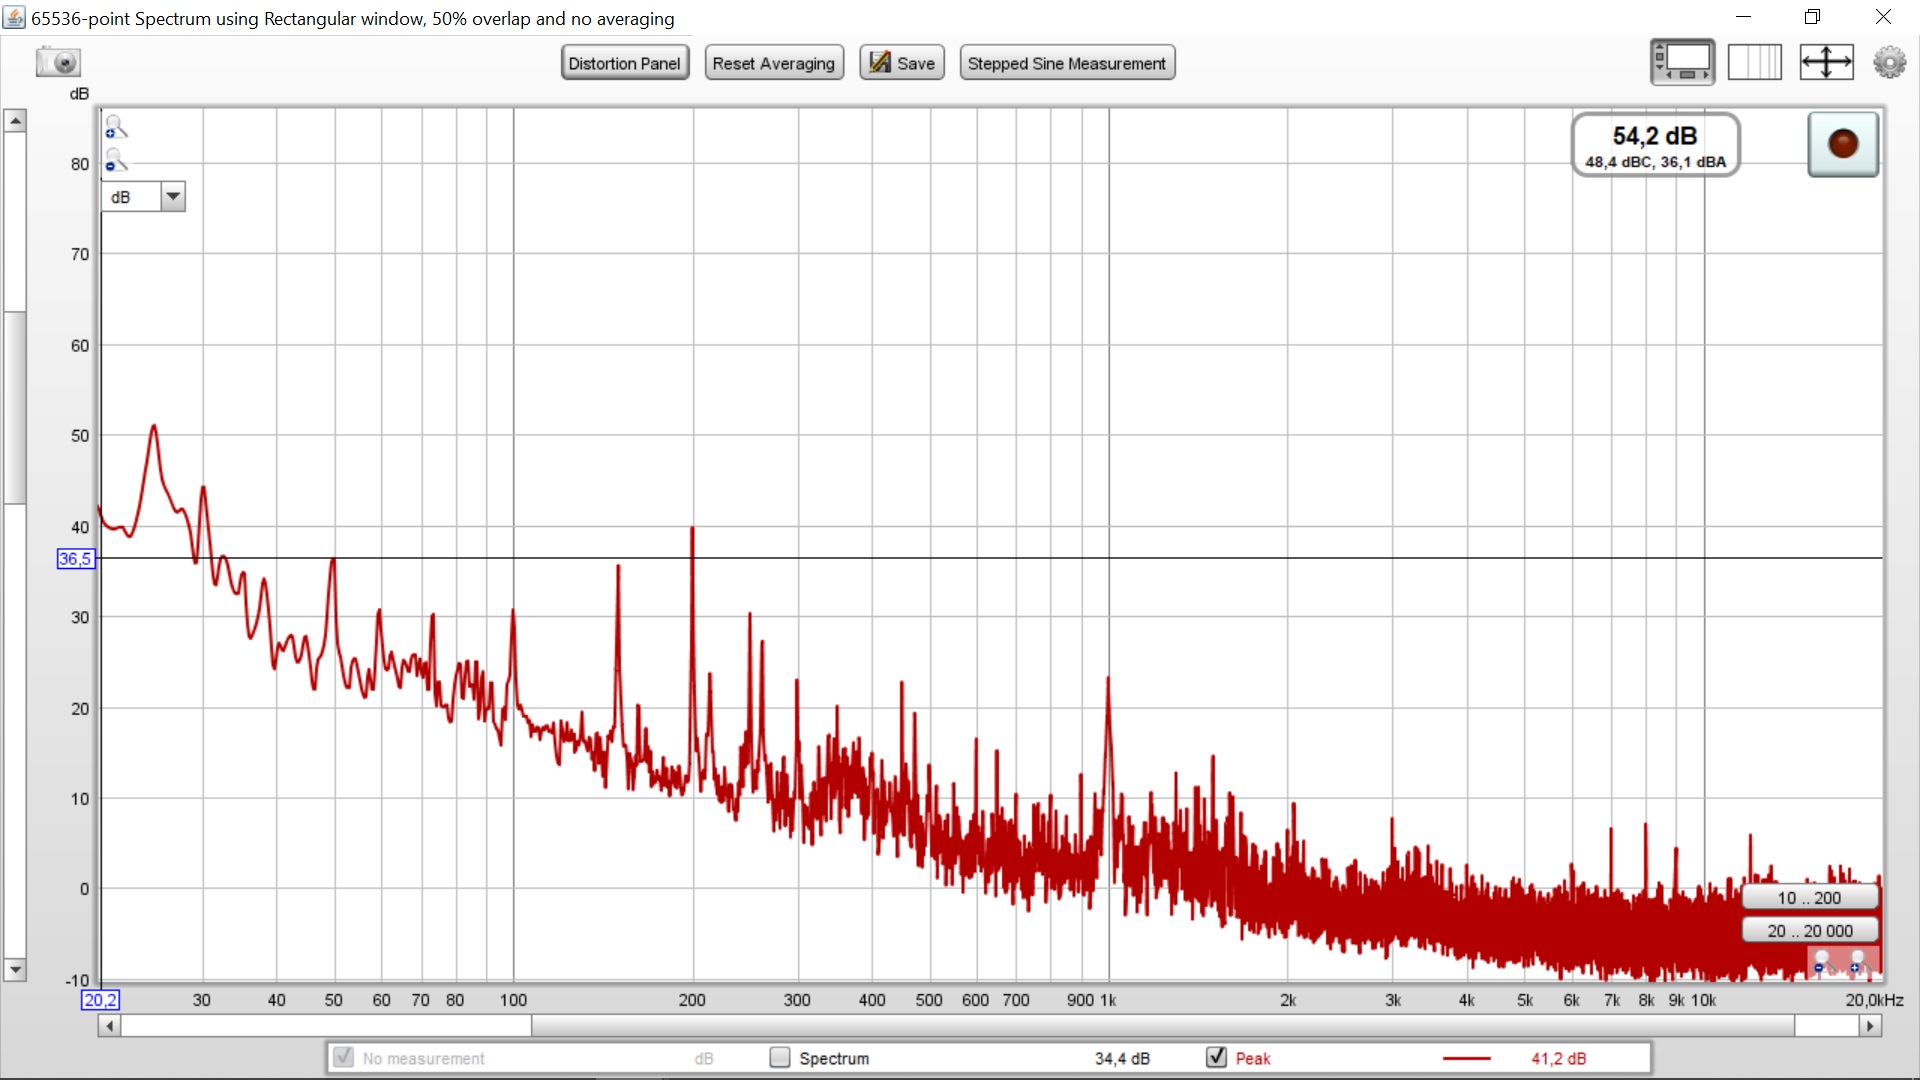The image size is (1920, 1080).
Task: Enable the Spectrum trace checkbox
Action: pyautogui.click(x=780, y=1057)
